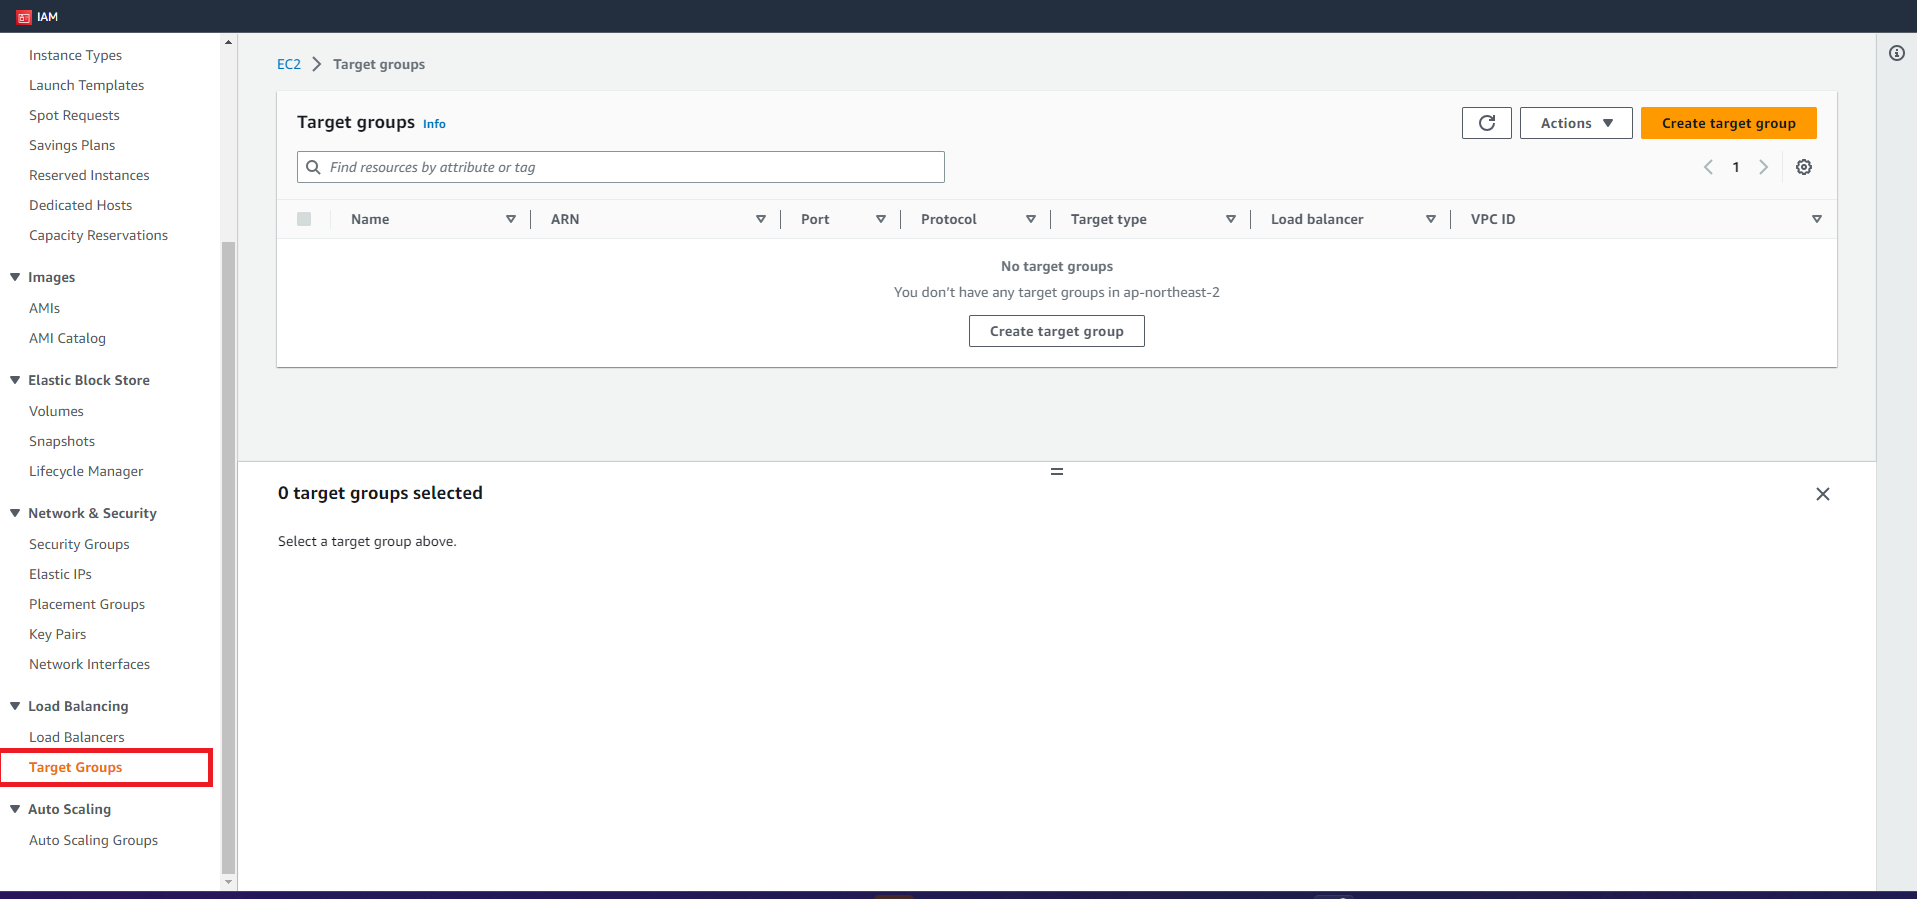Click the IAM service icon in top bar
The image size is (1917, 899).
(24, 17)
